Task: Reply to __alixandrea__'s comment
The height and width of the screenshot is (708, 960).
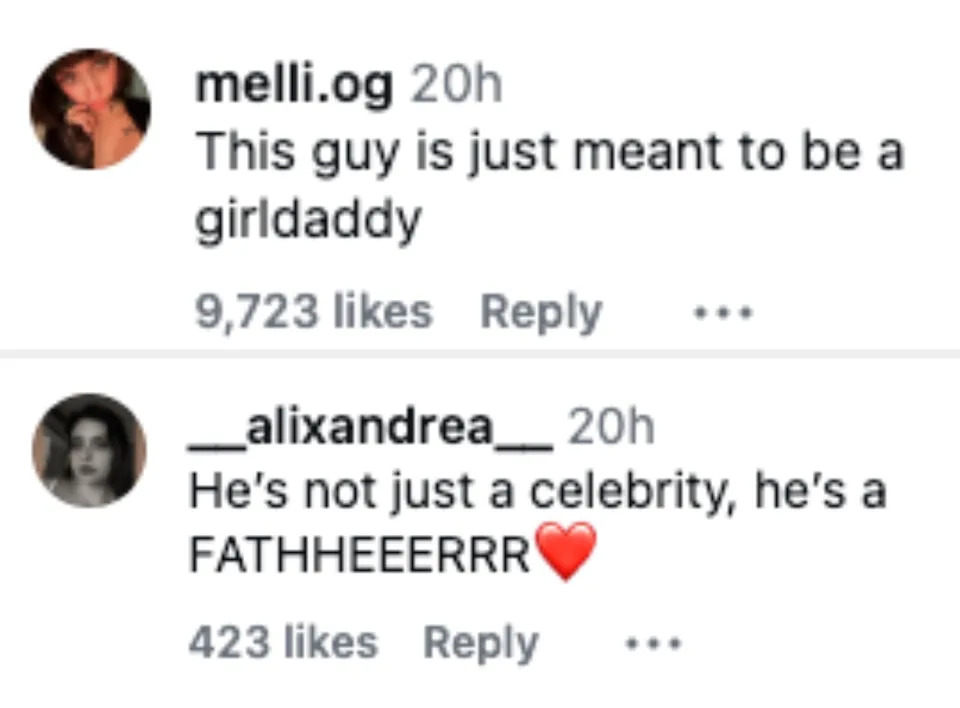Action: click(x=481, y=642)
